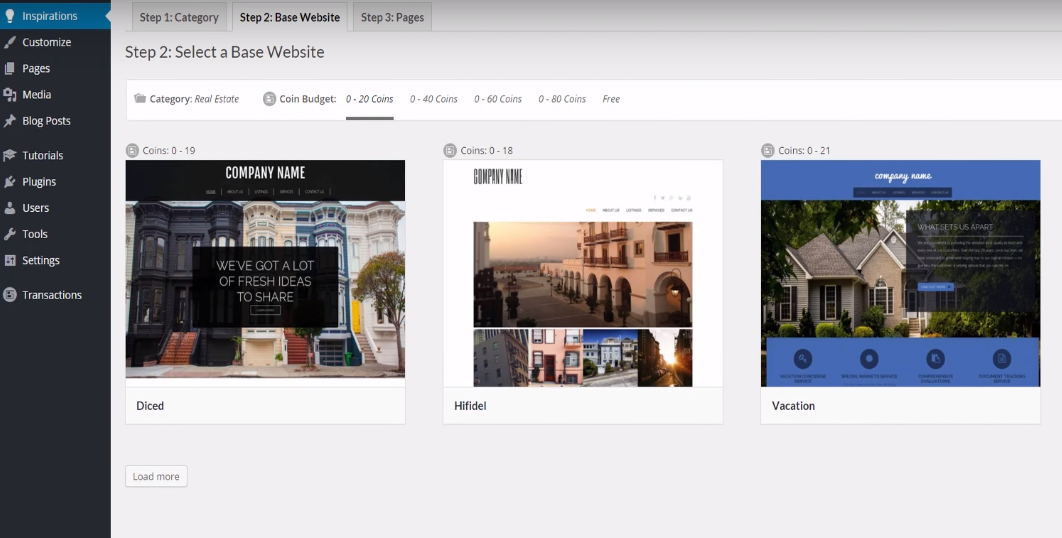Select the 0 - 80 Coins budget filter
The width and height of the screenshot is (1062, 538).
[x=562, y=99]
